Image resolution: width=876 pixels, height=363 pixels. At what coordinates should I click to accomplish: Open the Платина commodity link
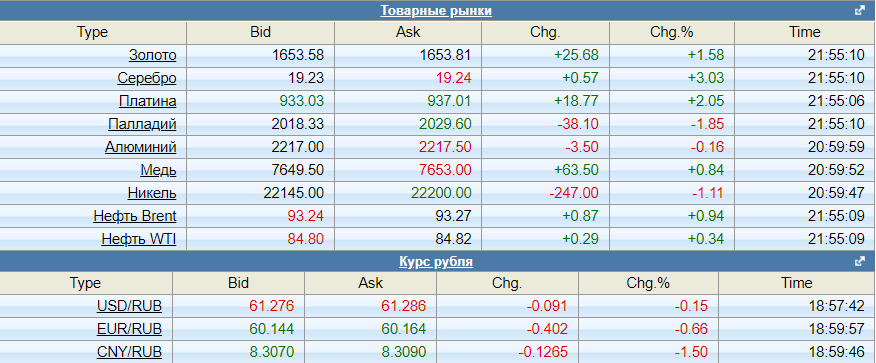pos(147,101)
